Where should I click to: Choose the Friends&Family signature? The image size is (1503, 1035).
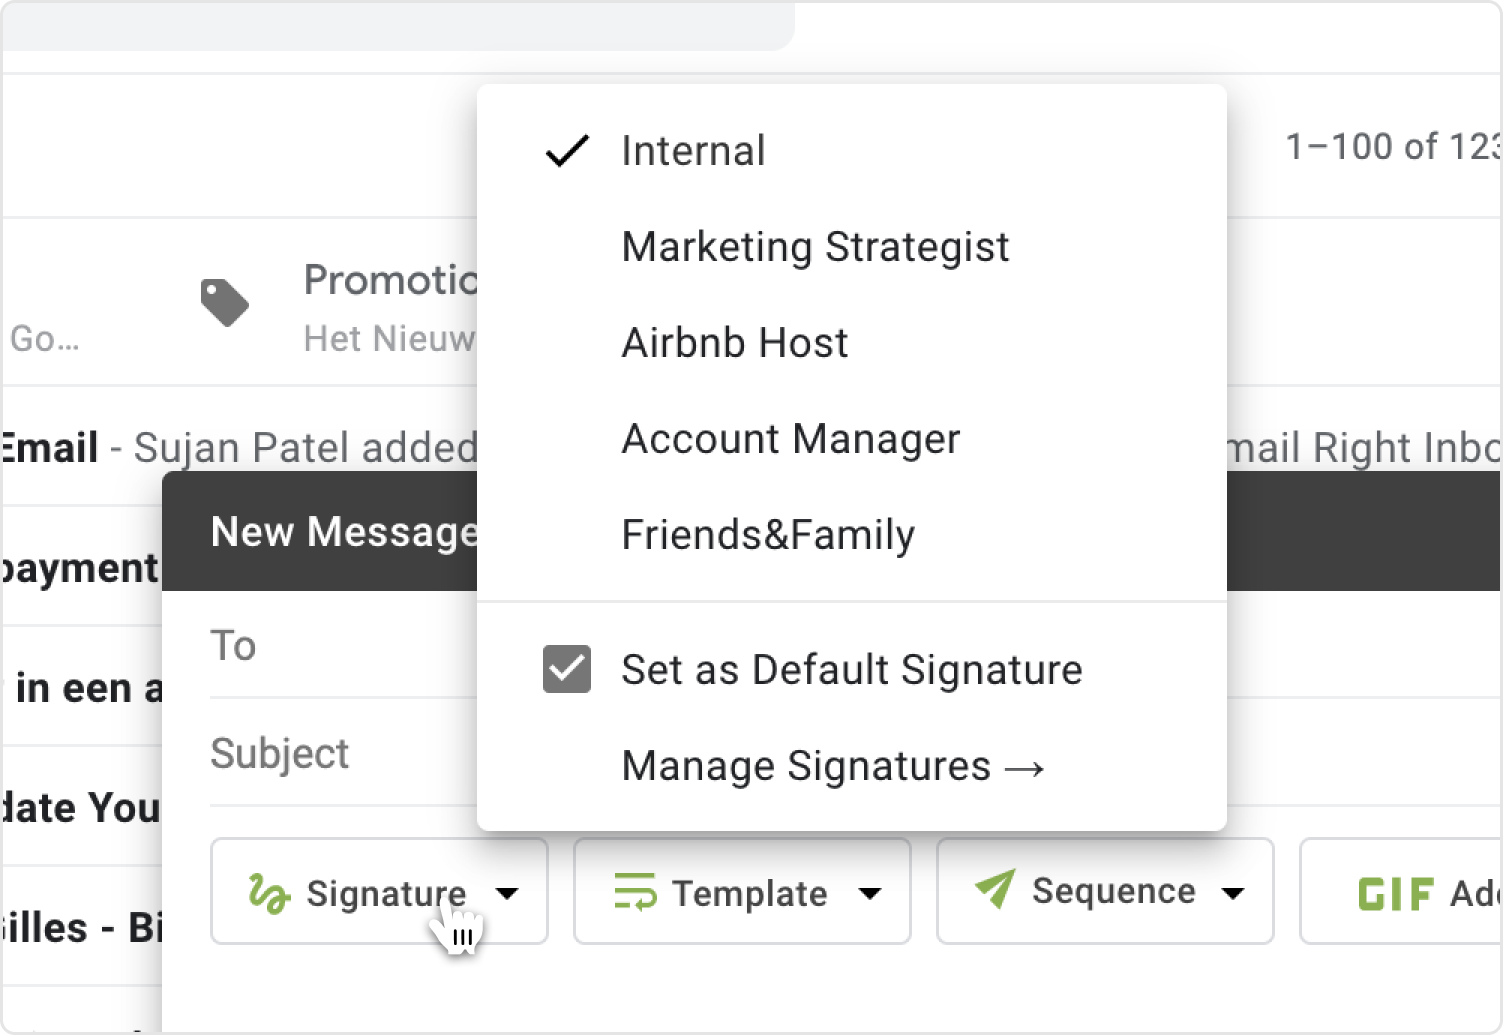click(x=767, y=535)
